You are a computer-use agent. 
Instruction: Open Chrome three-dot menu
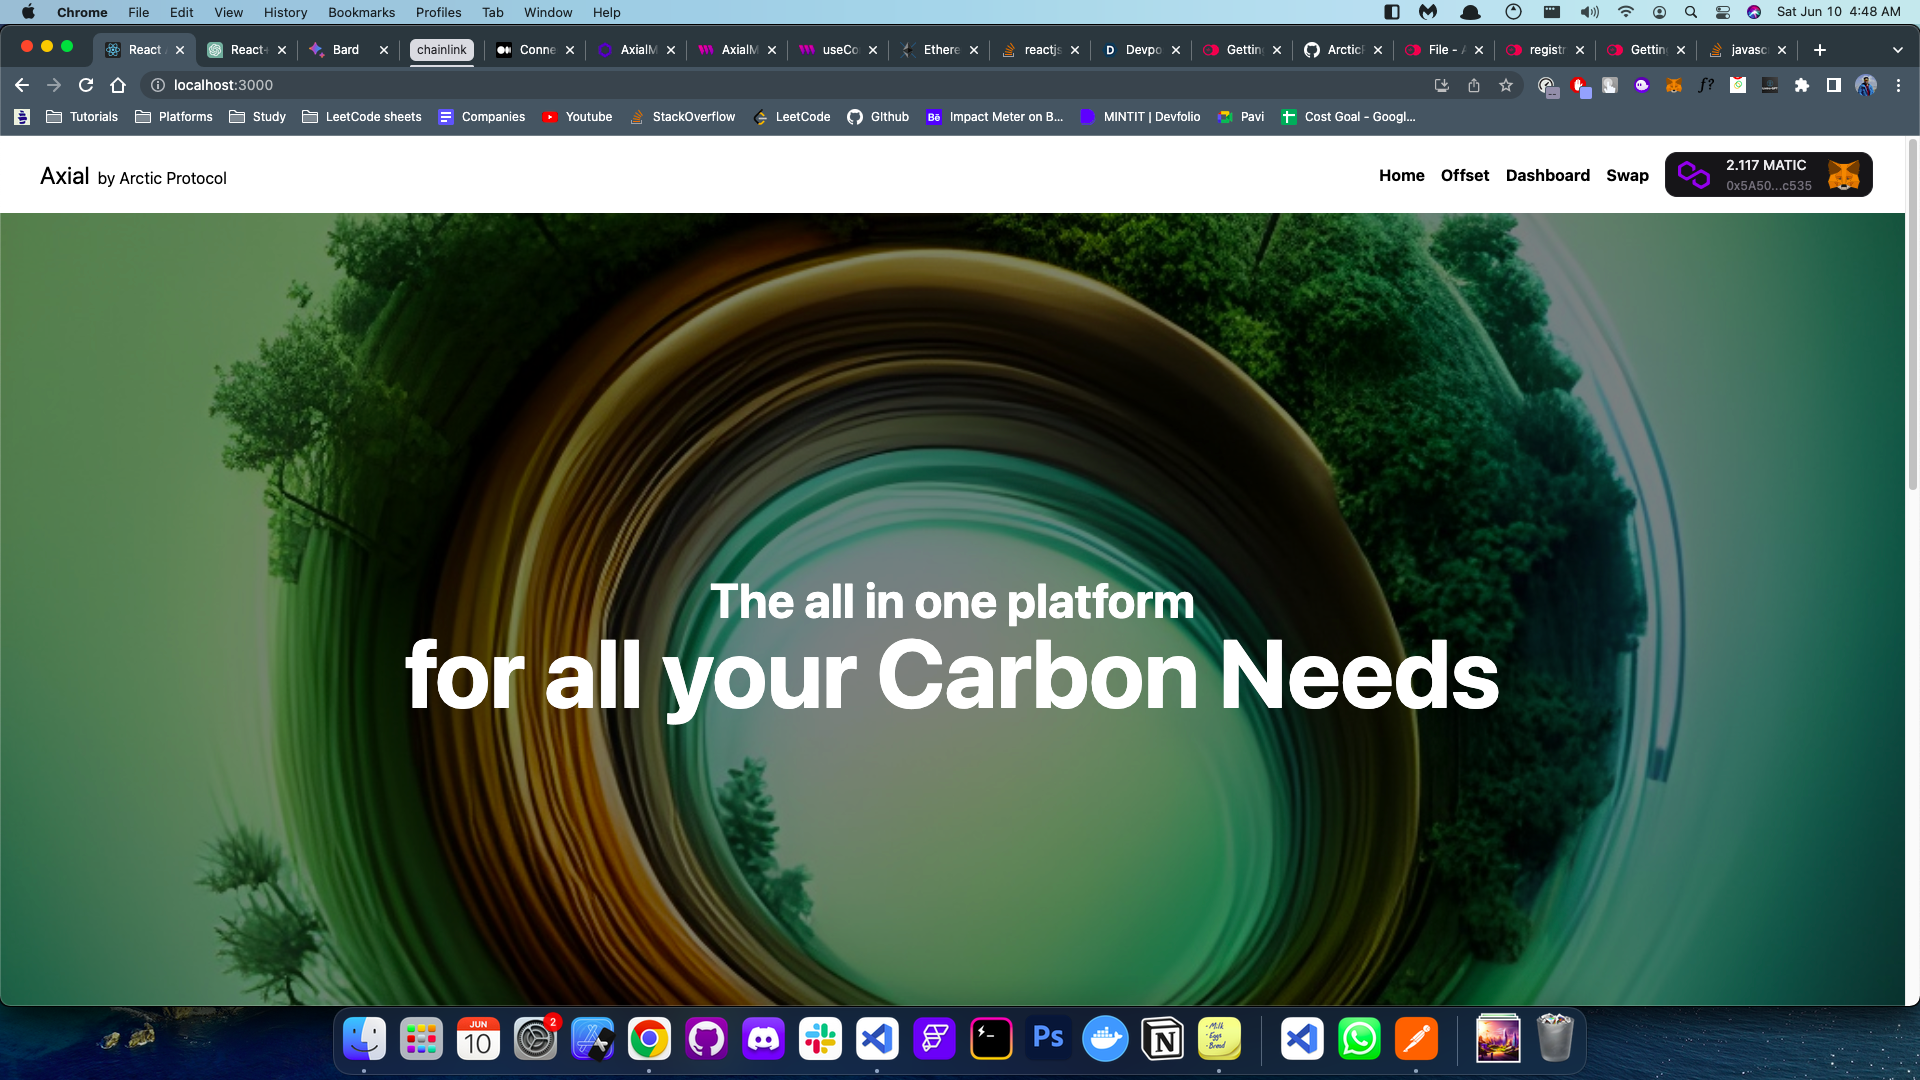click(1898, 85)
